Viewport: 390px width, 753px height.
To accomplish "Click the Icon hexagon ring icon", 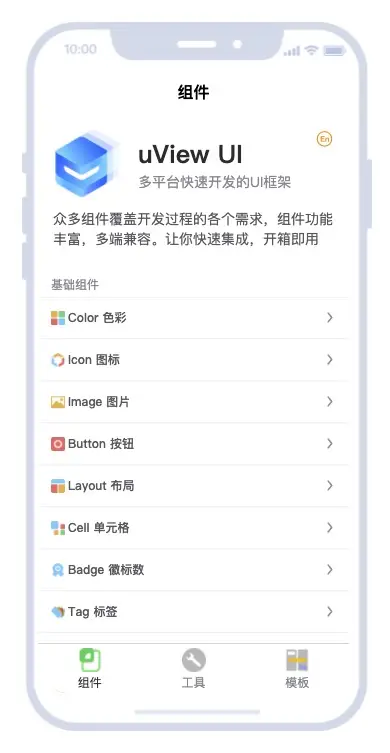I will 58,360.
